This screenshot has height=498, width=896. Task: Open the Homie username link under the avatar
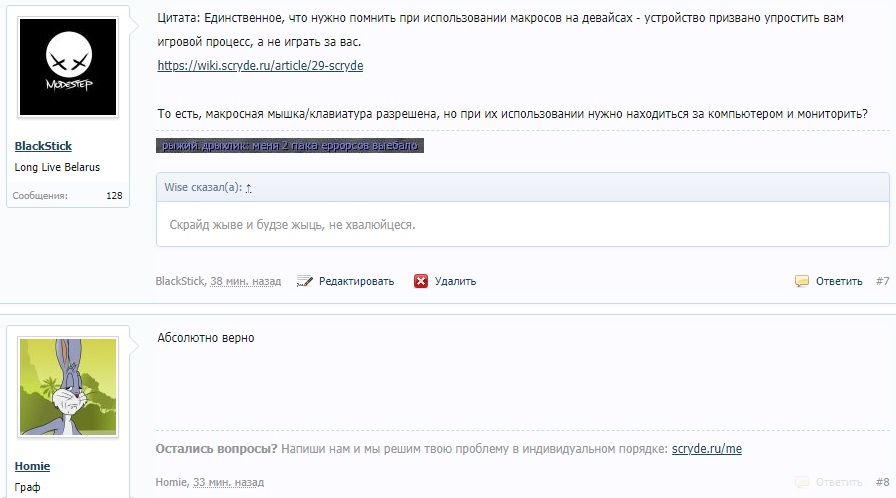tap(32, 466)
